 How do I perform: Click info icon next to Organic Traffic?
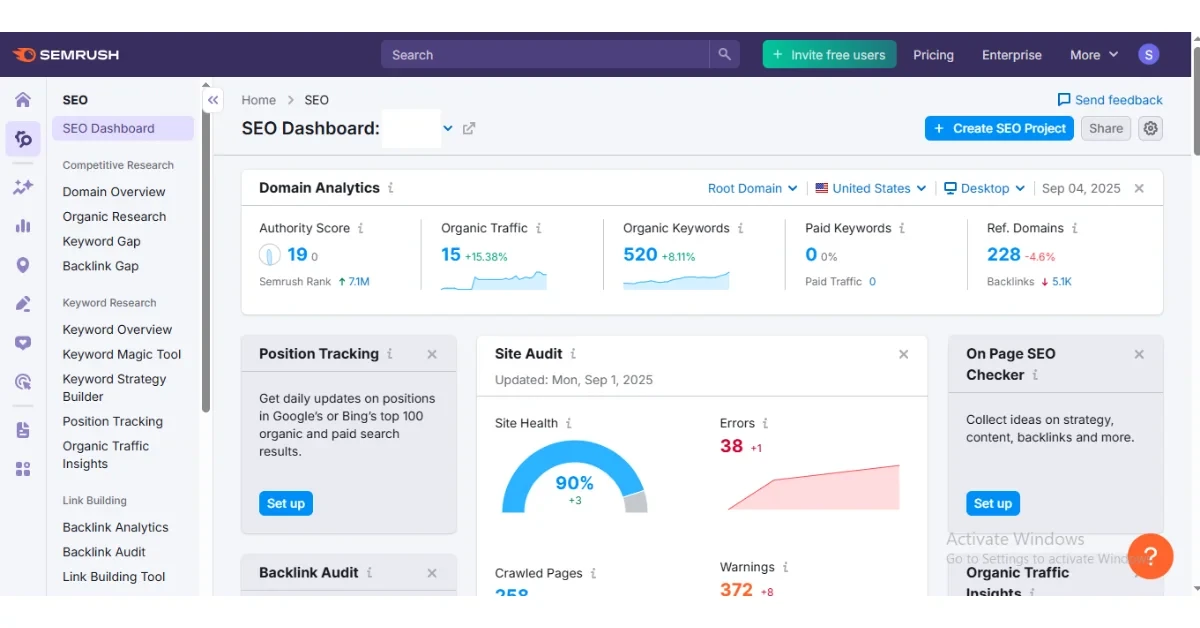[x=538, y=228]
